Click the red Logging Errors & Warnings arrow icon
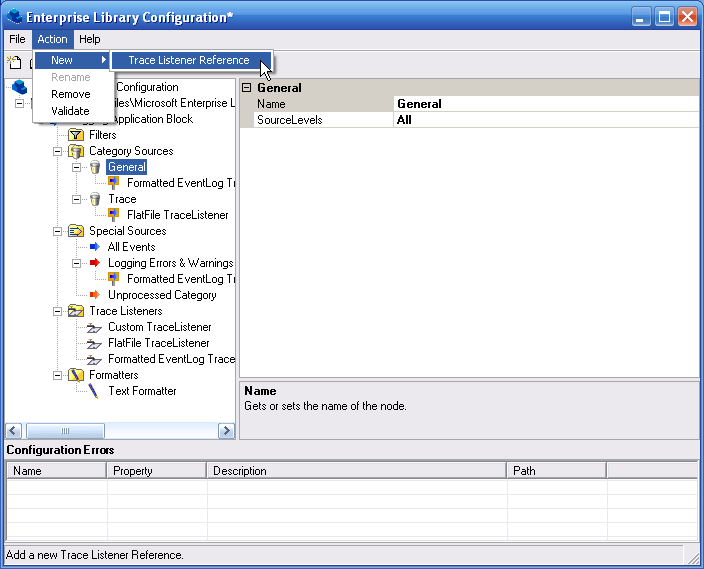The image size is (704, 569). click(x=95, y=263)
